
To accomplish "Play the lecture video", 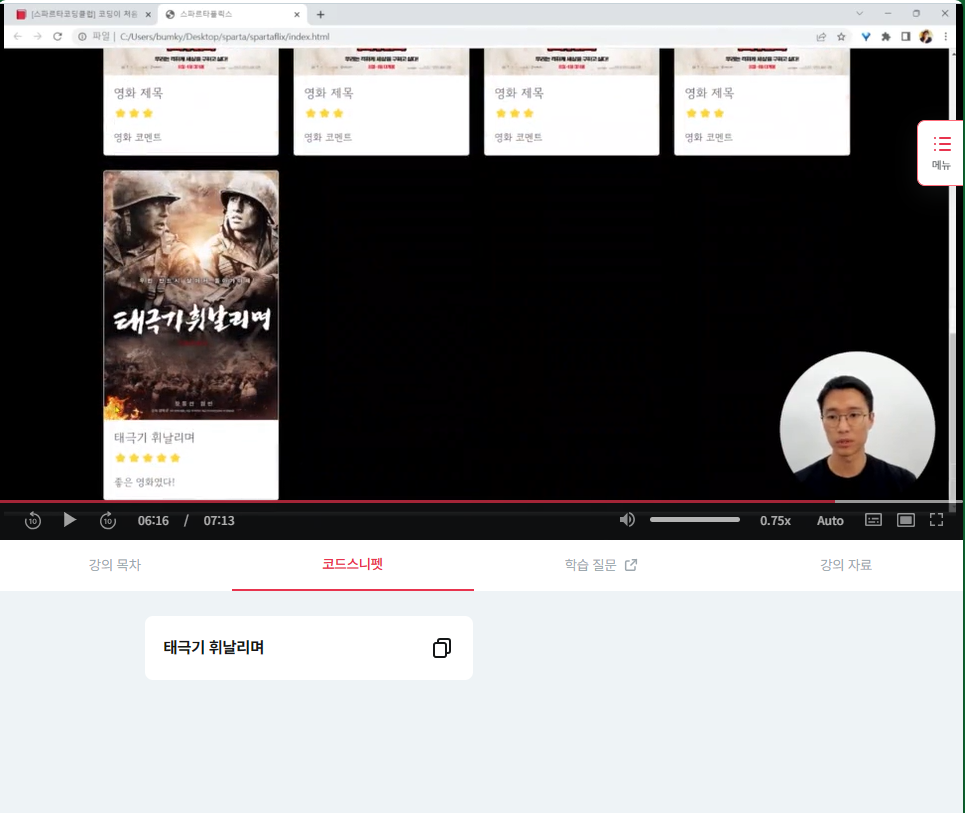I will point(70,520).
